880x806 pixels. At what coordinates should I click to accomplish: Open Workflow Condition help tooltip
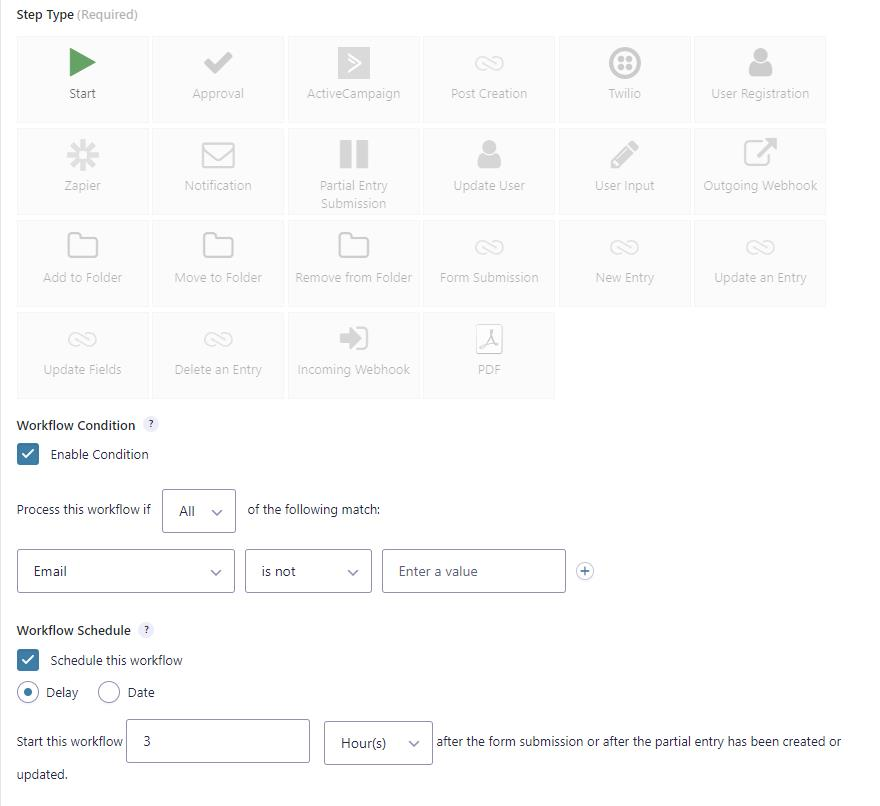tap(150, 424)
